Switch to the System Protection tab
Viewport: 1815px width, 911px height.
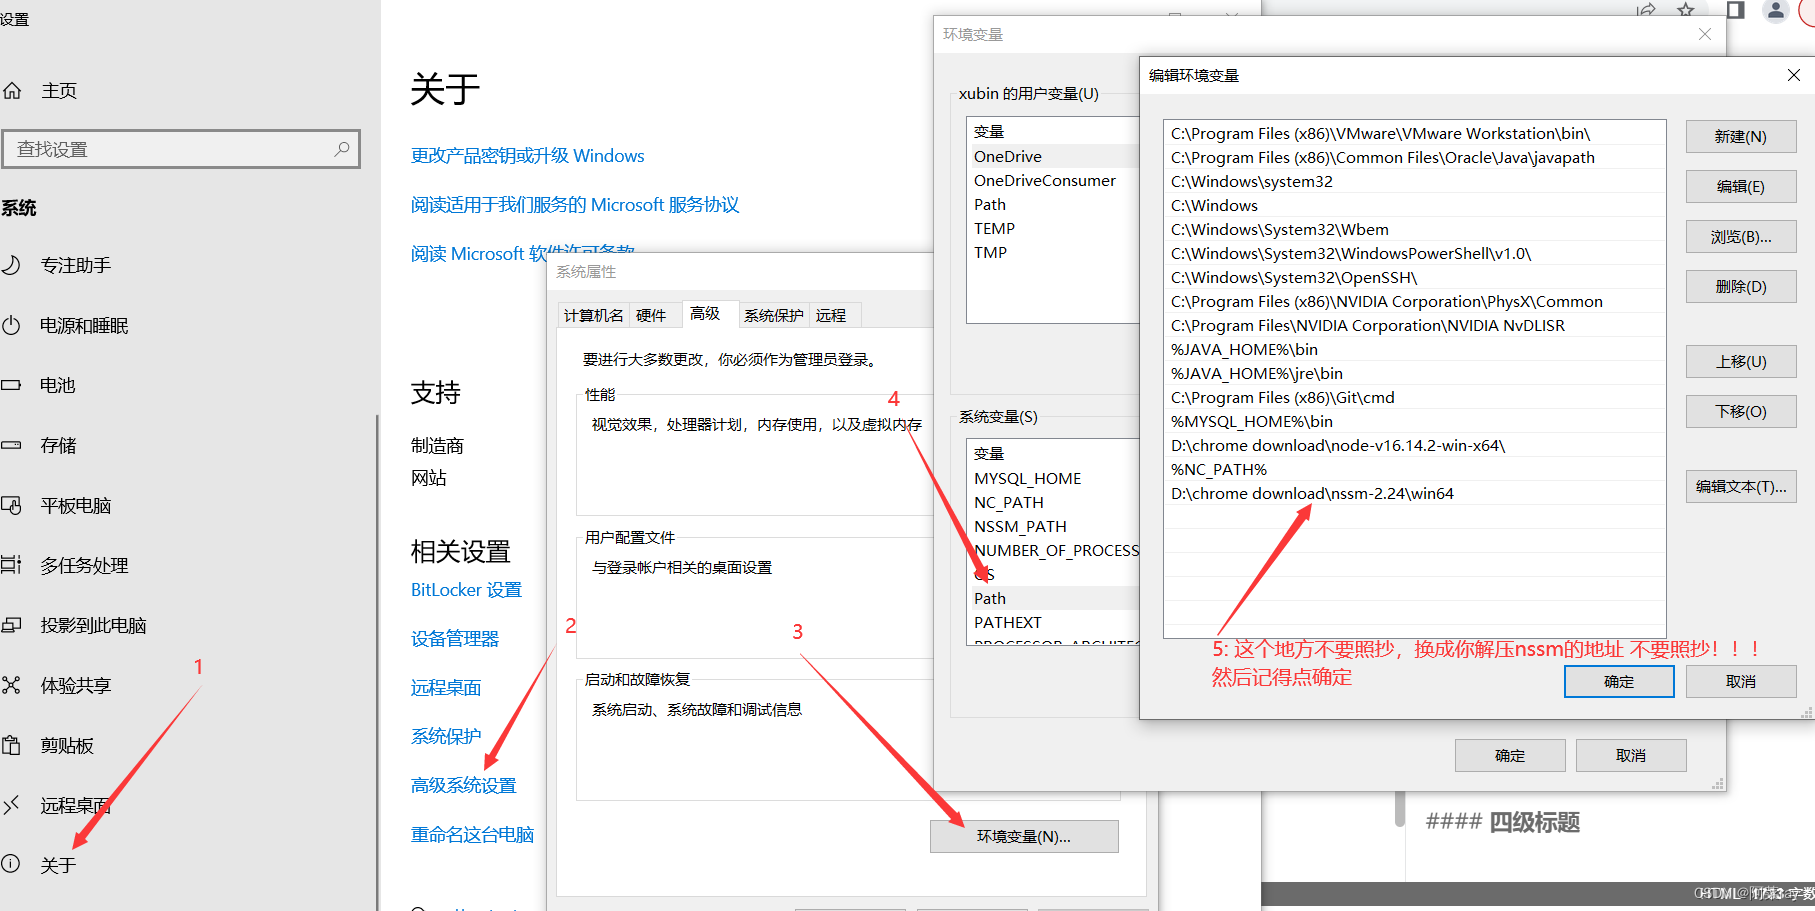pyautogui.click(x=773, y=315)
